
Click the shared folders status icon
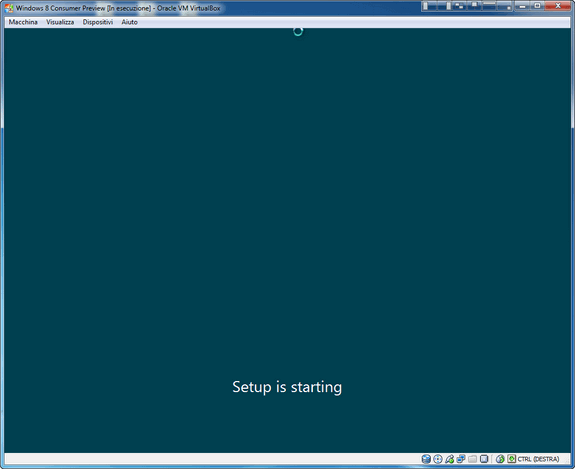(x=472, y=459)
